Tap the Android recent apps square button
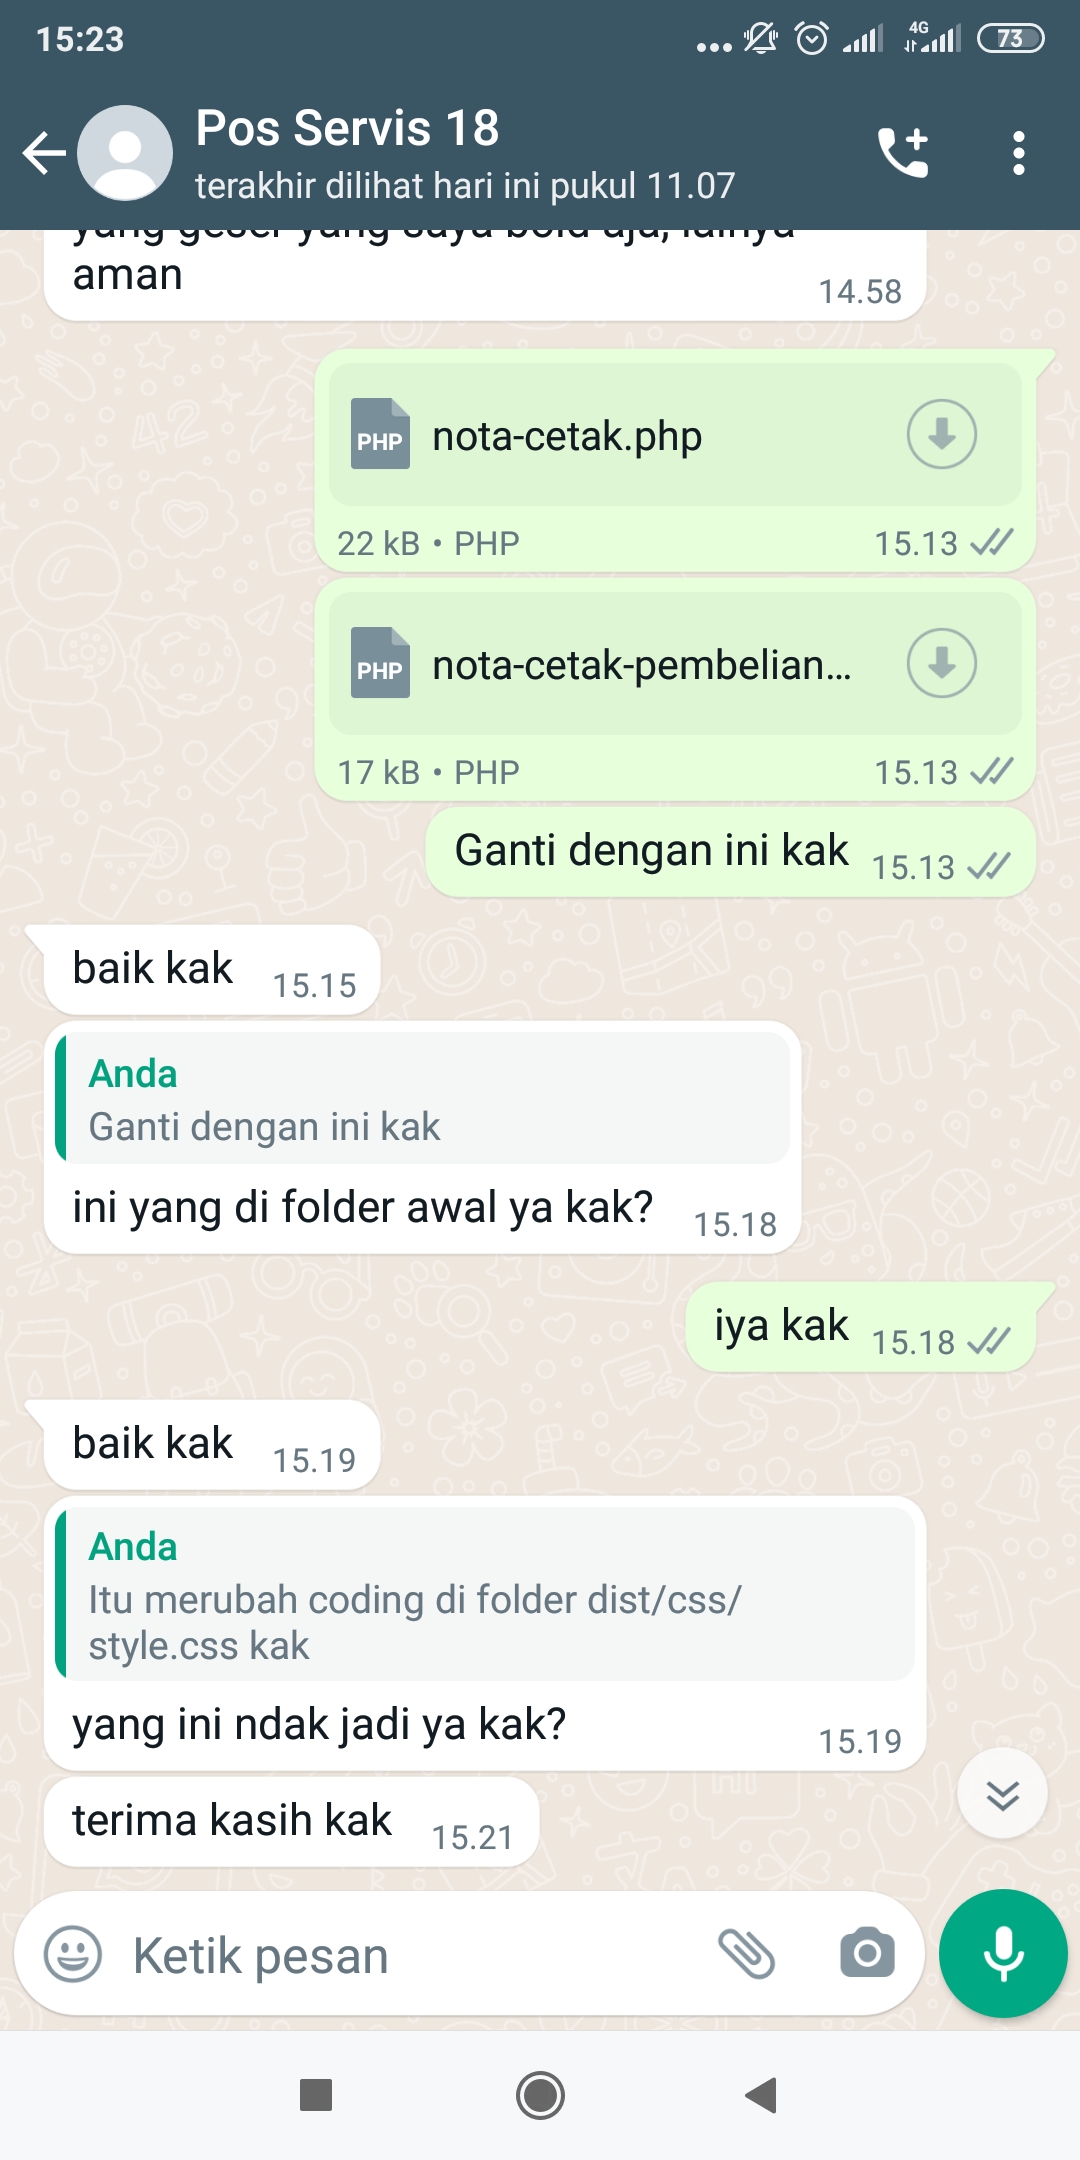The width and height of the screenshot is (1080, 2160). (x=316, y=2095)
